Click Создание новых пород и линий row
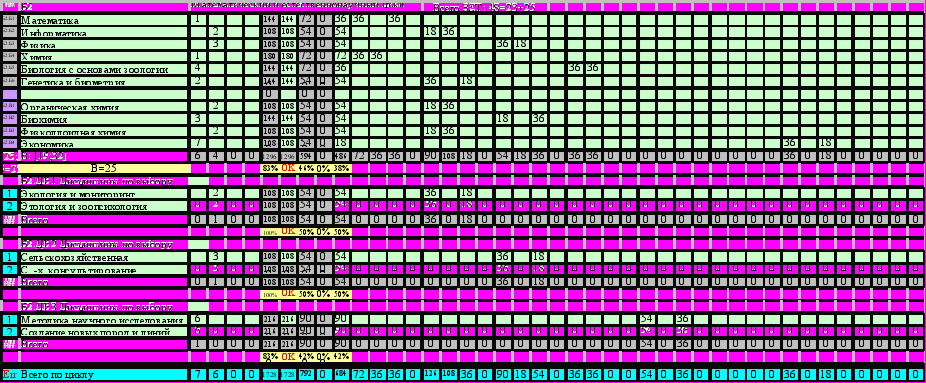Viewport: 926px width, 383px height. click(x=104, y=332)
